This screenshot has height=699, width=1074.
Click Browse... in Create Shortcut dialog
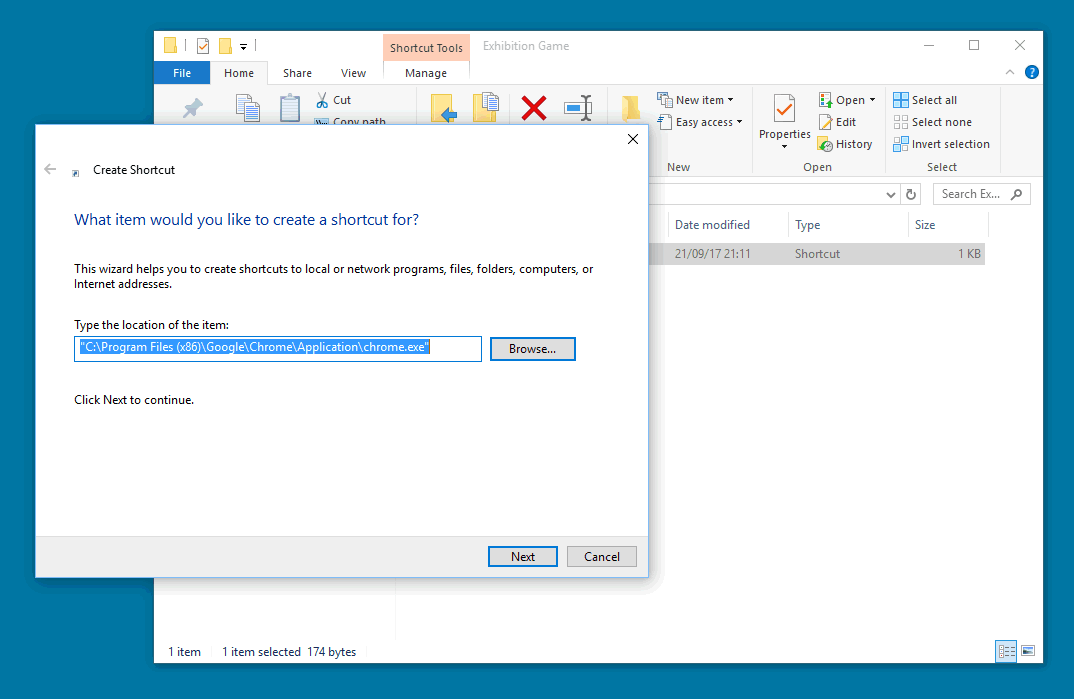[x=532, y=348]
